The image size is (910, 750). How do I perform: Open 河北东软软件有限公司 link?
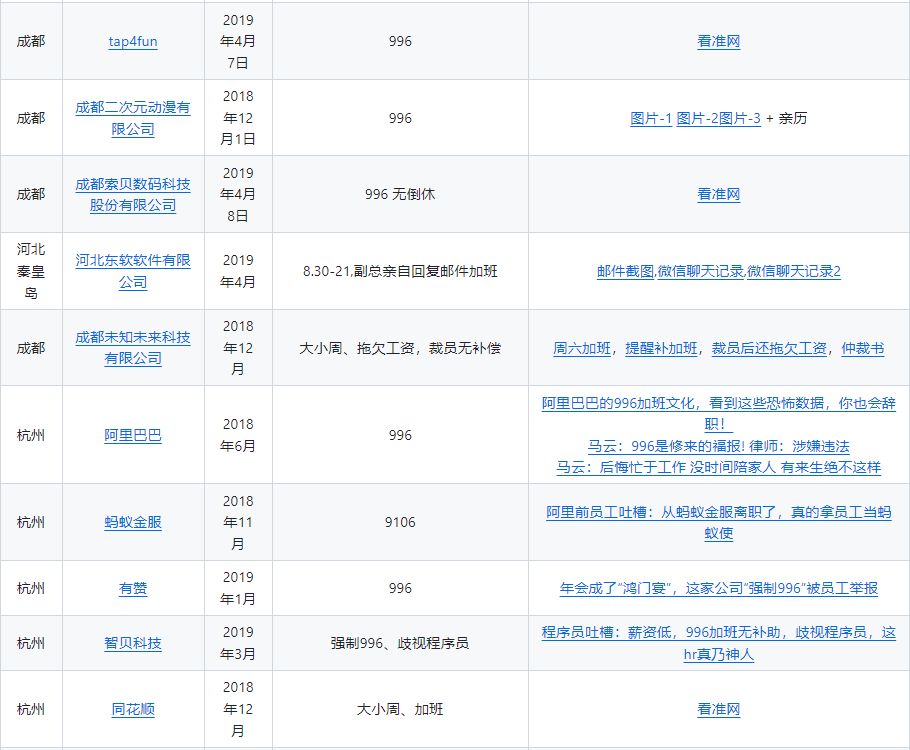click(x=133, y=272)
